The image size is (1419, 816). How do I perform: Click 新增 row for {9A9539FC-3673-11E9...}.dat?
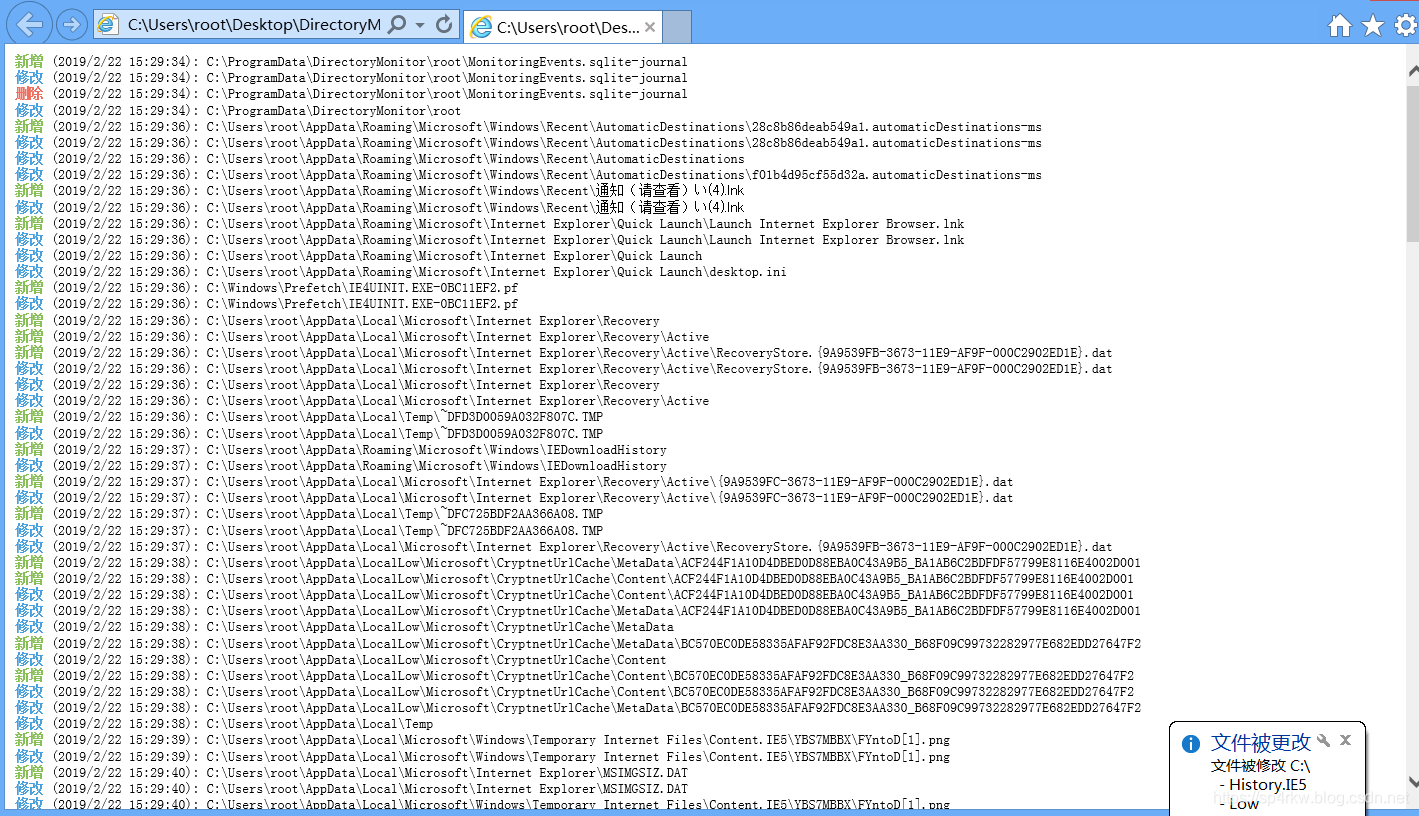(514, 482)
